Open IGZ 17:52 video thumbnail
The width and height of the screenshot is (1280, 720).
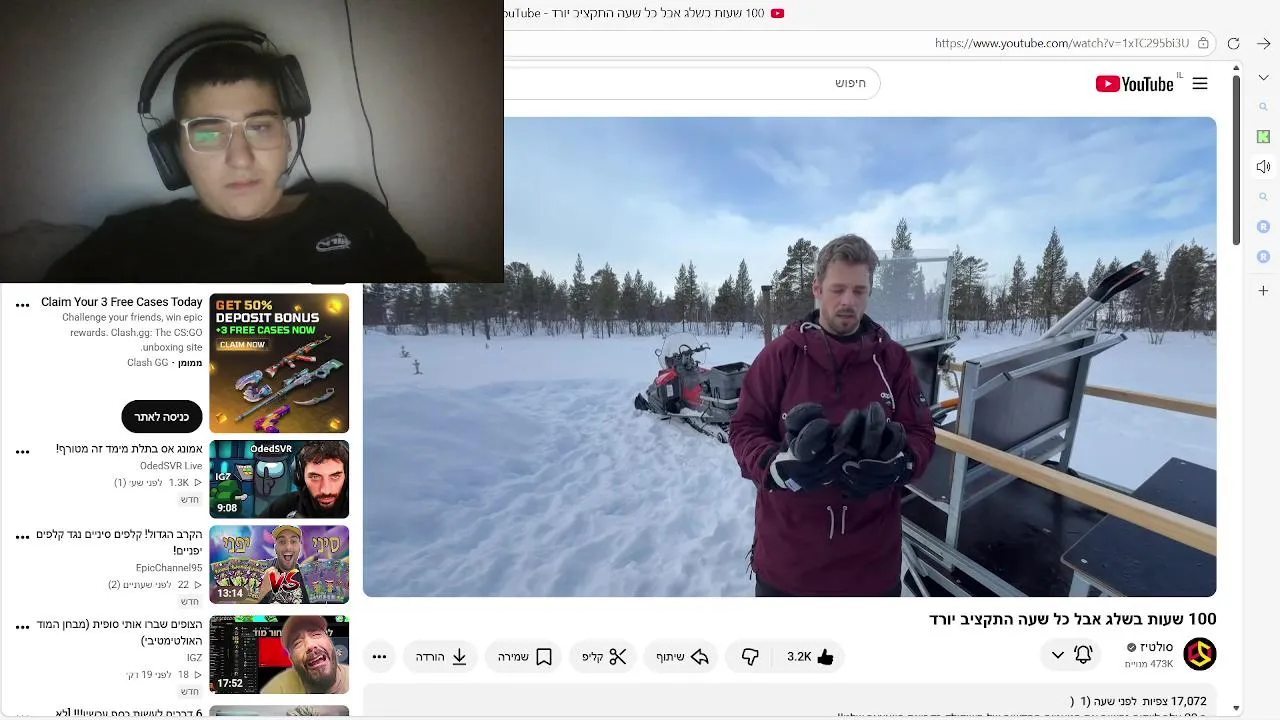click(279, 655)
